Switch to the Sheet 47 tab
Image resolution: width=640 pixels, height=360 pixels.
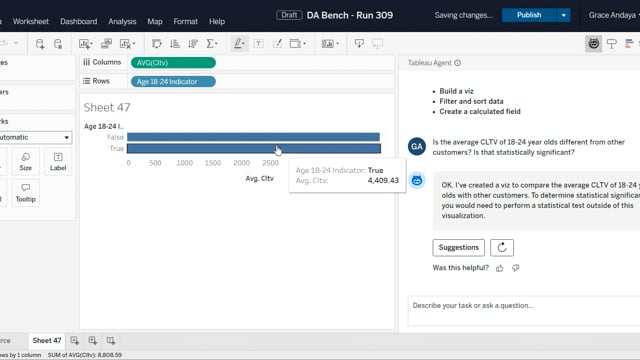click(47, 340)
